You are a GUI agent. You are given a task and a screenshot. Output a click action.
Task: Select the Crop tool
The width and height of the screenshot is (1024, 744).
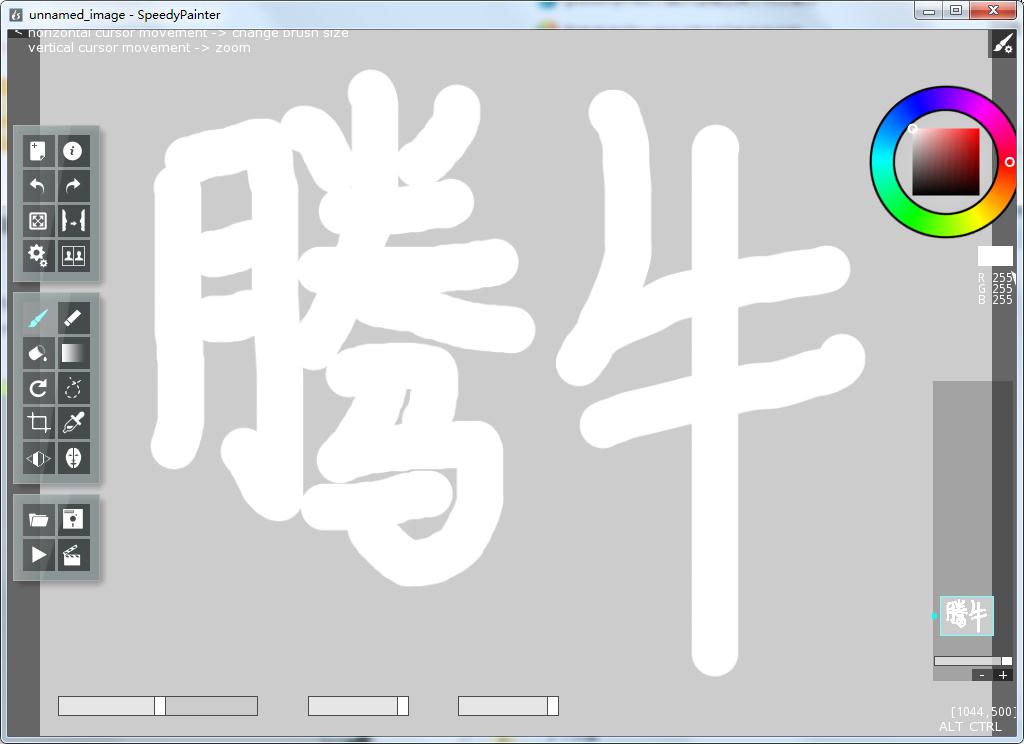(x=38, y=423)
